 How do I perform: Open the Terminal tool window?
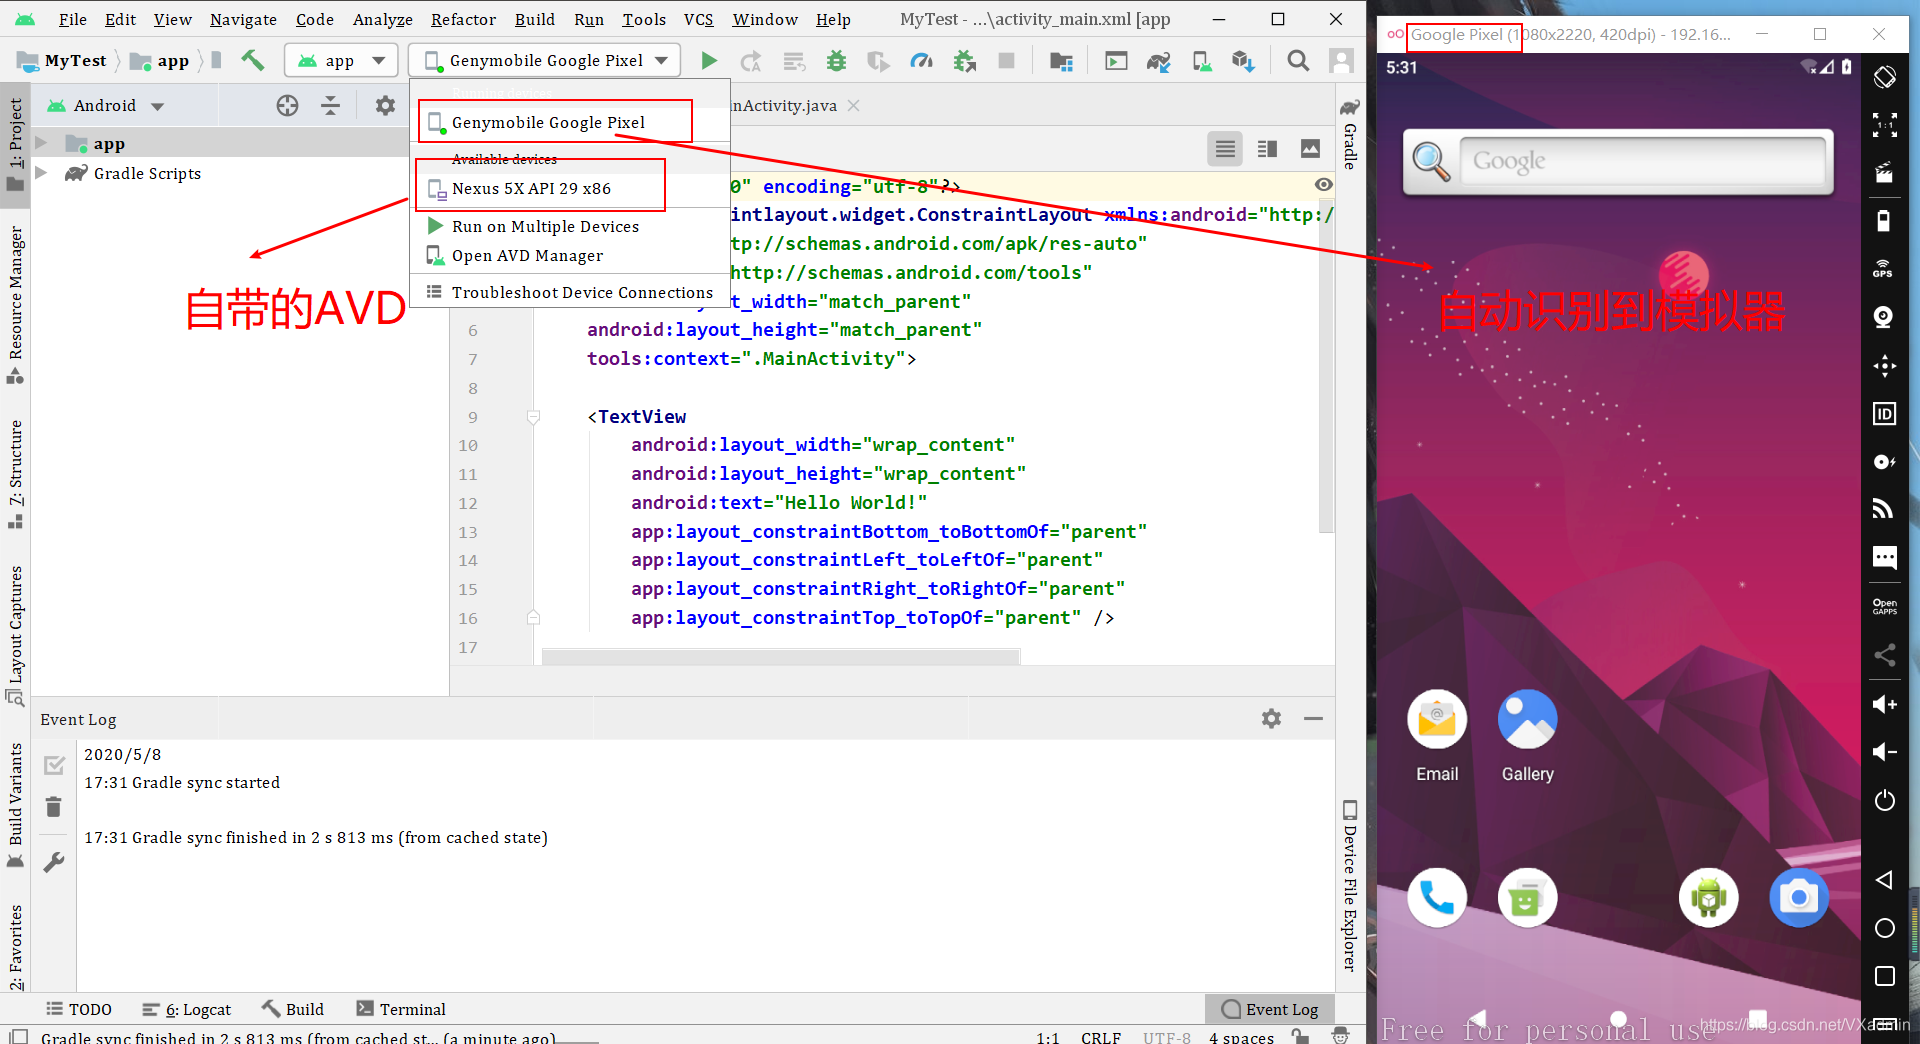pyautogui.click(x=401, y=1009)
